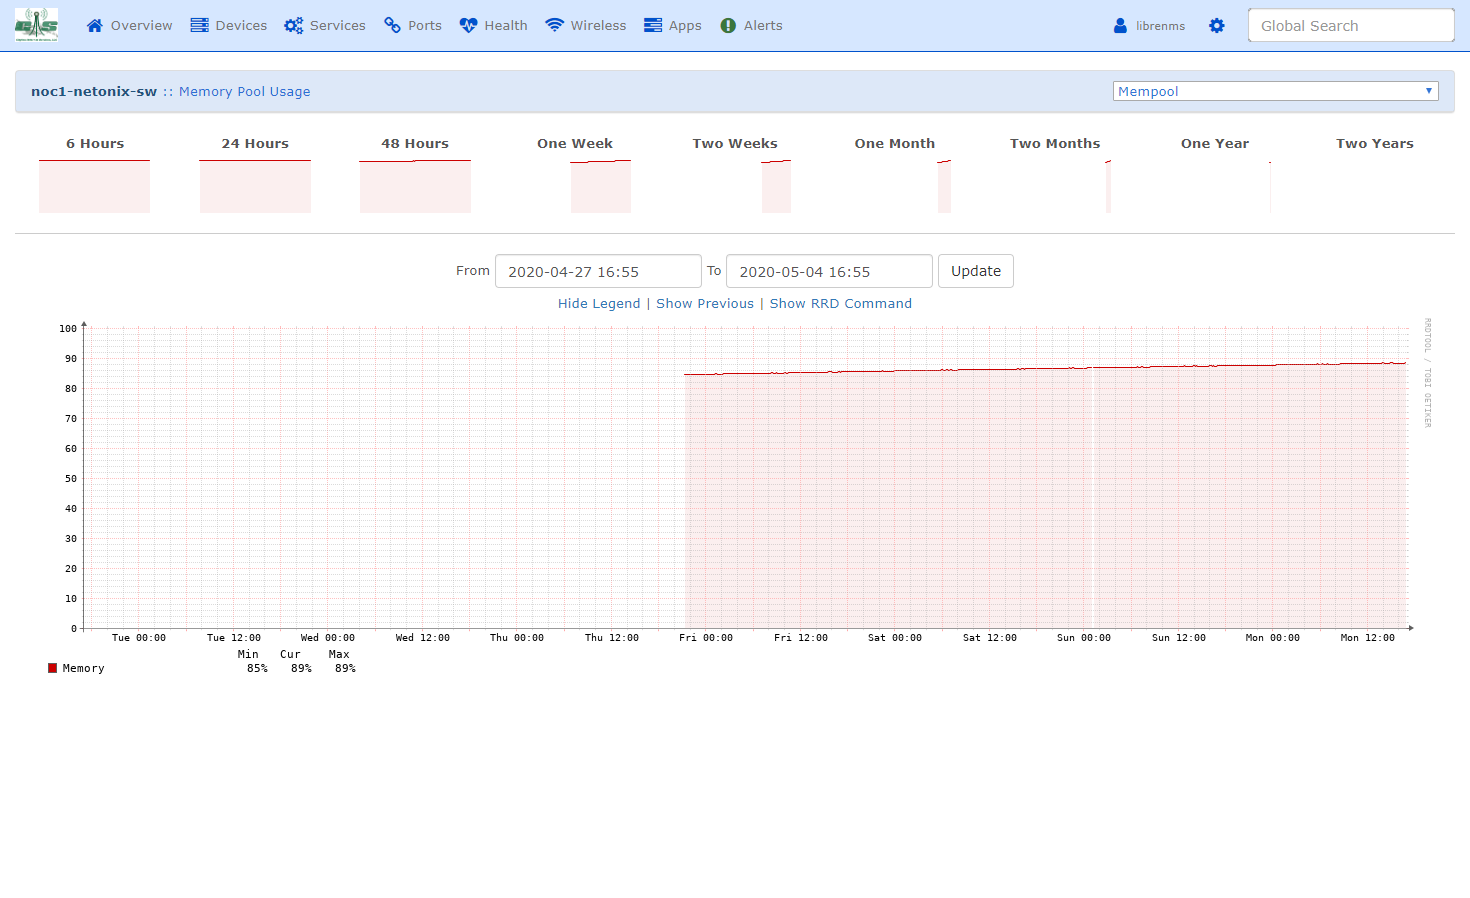Click the red Memory legend swatch
This screenshot has width=1470, height=898.
pyautogui.click(x=52, y=668)
